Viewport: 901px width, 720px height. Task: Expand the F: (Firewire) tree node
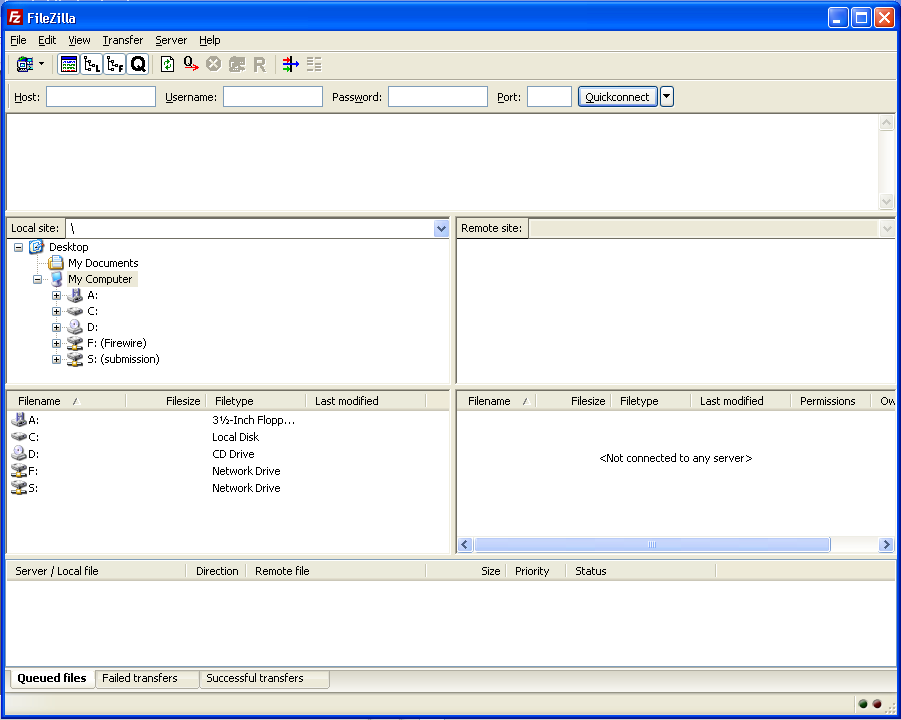point(56,344)
